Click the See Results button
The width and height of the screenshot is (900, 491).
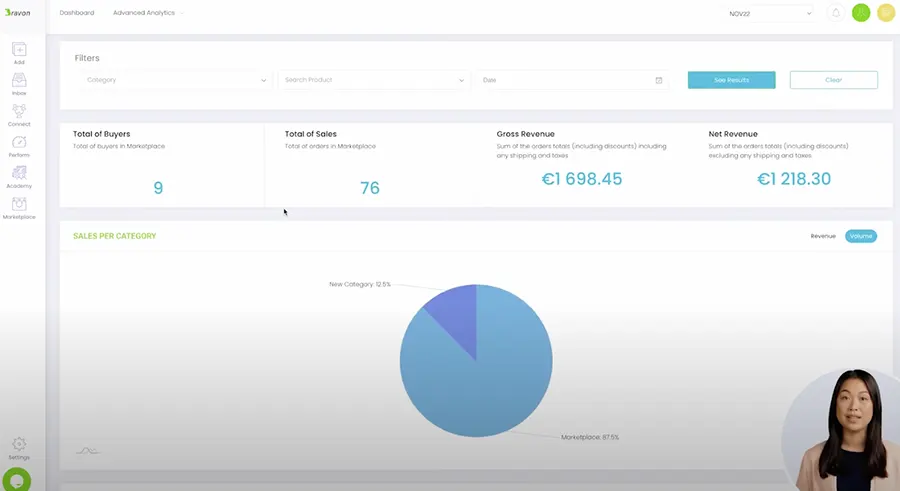coord(731,80)
